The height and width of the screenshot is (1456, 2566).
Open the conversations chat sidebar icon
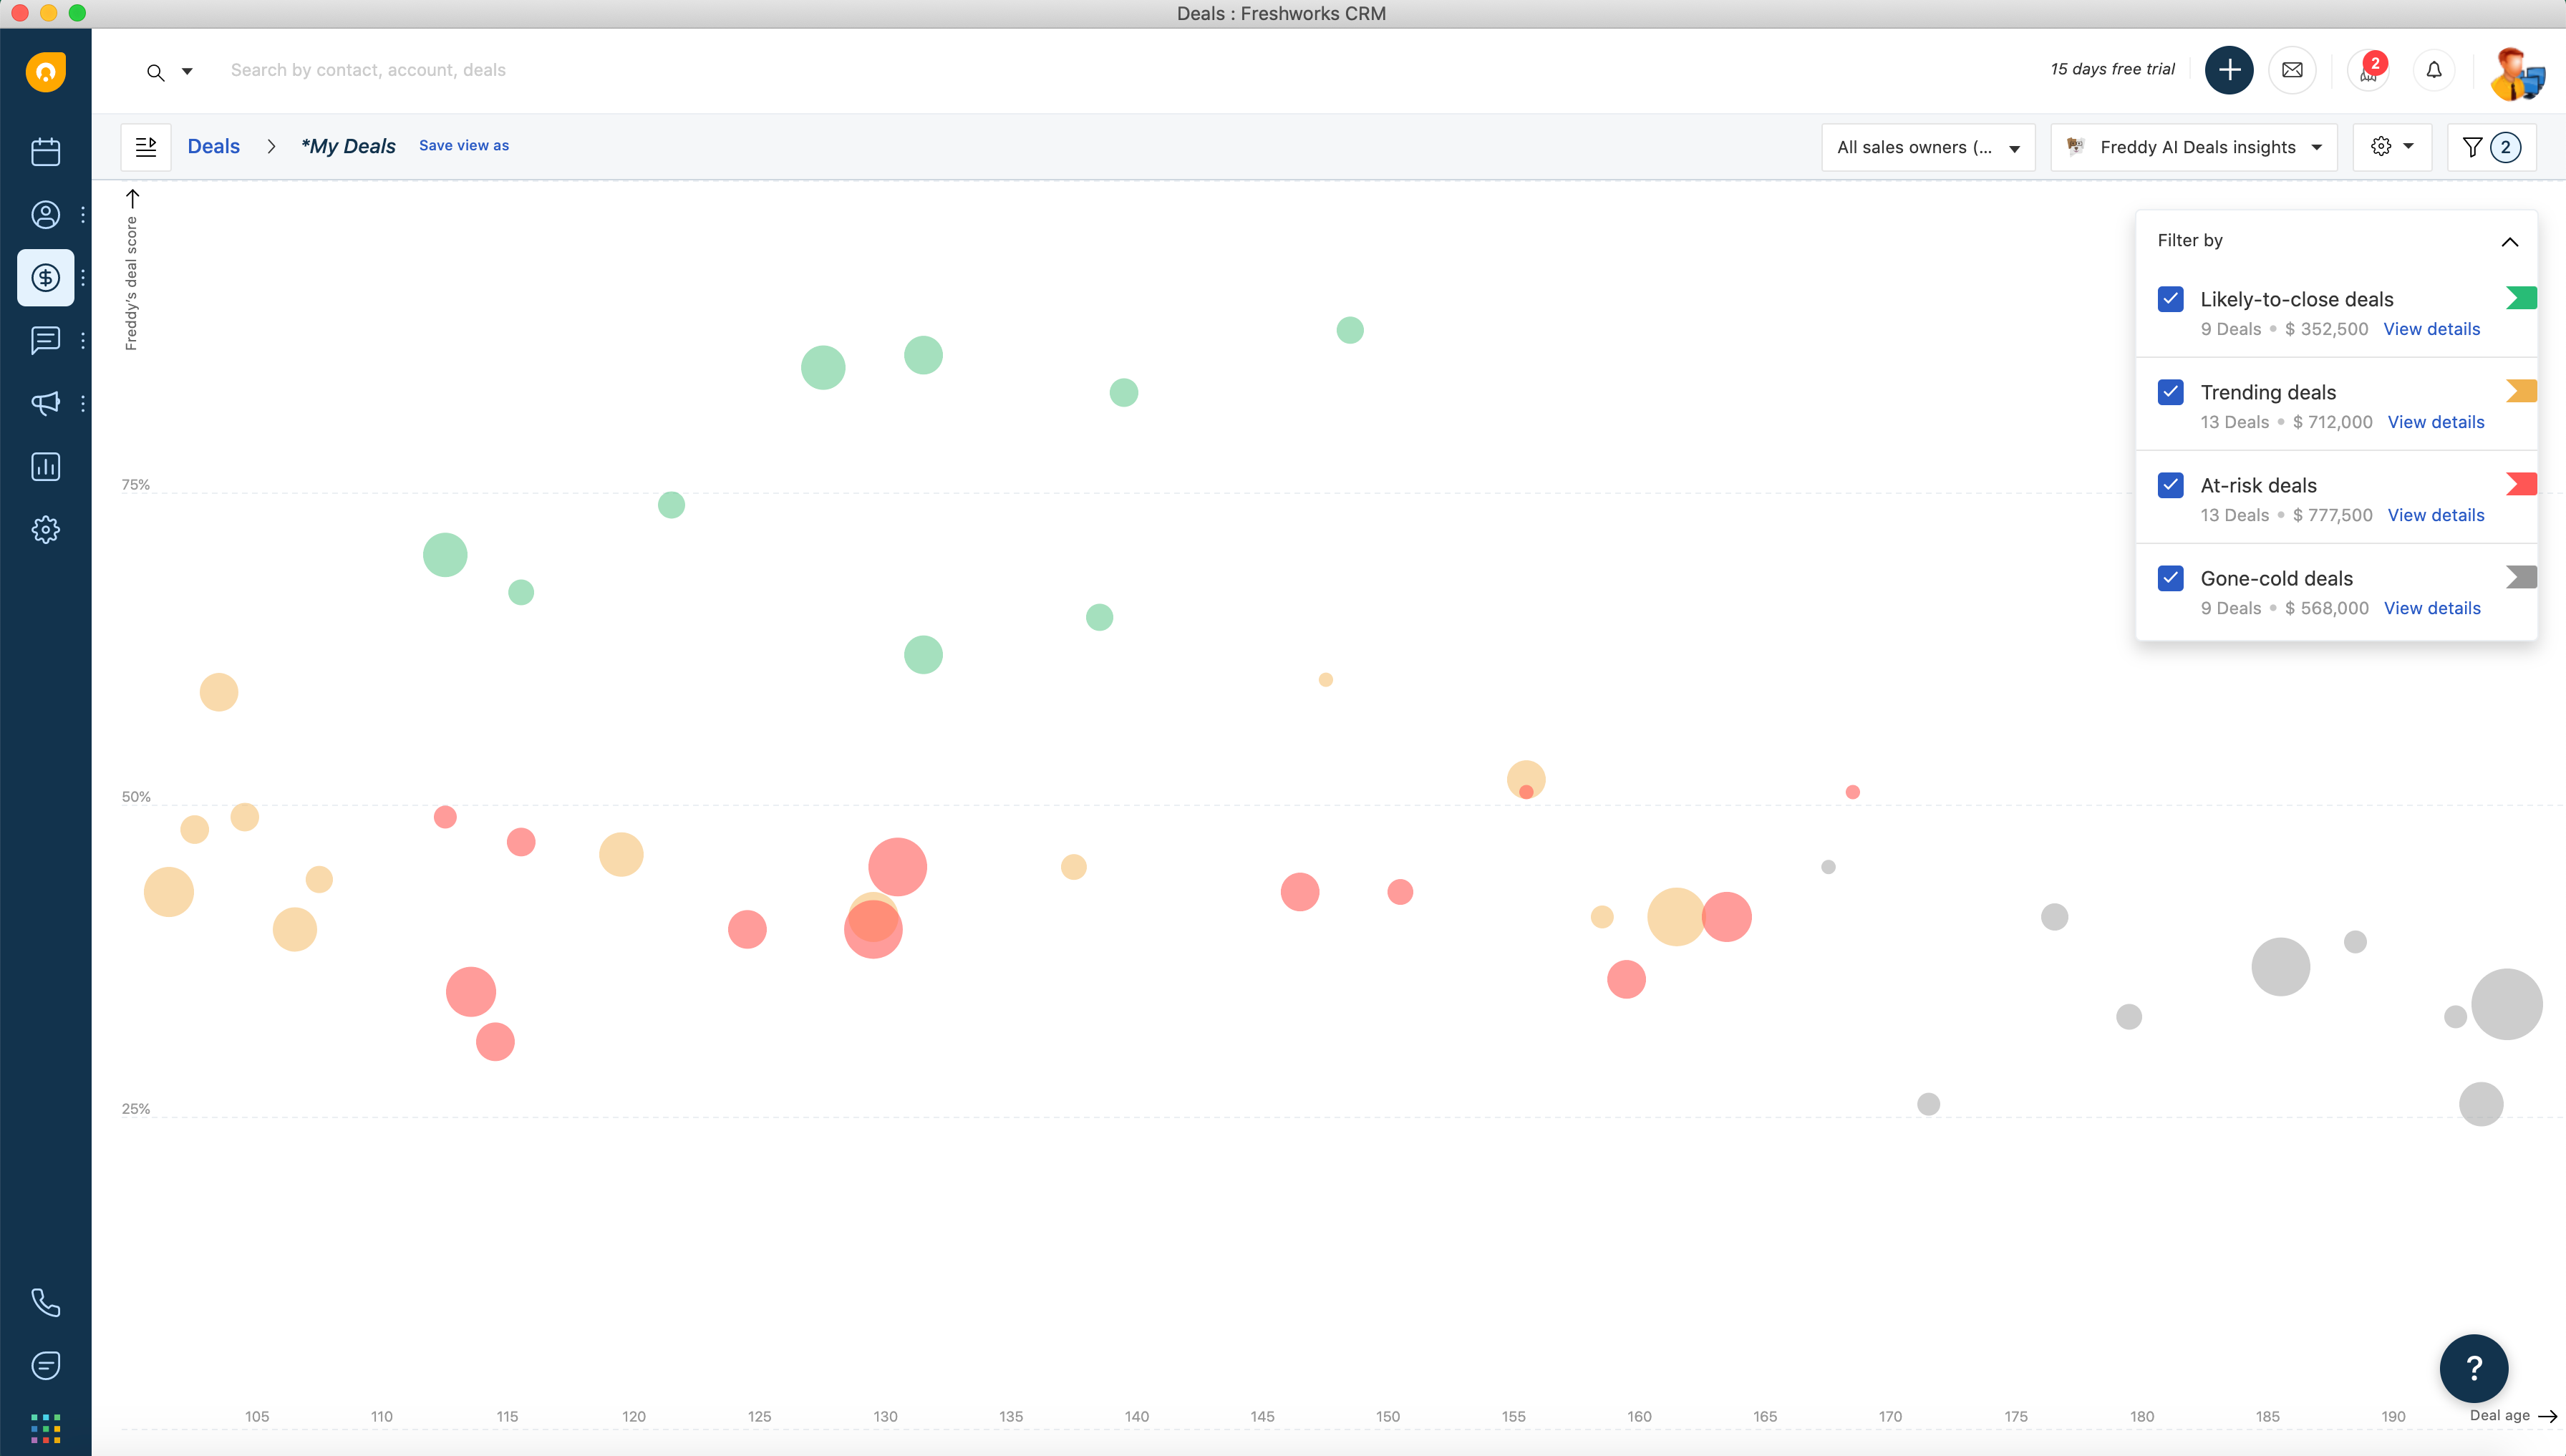point(45,340)
